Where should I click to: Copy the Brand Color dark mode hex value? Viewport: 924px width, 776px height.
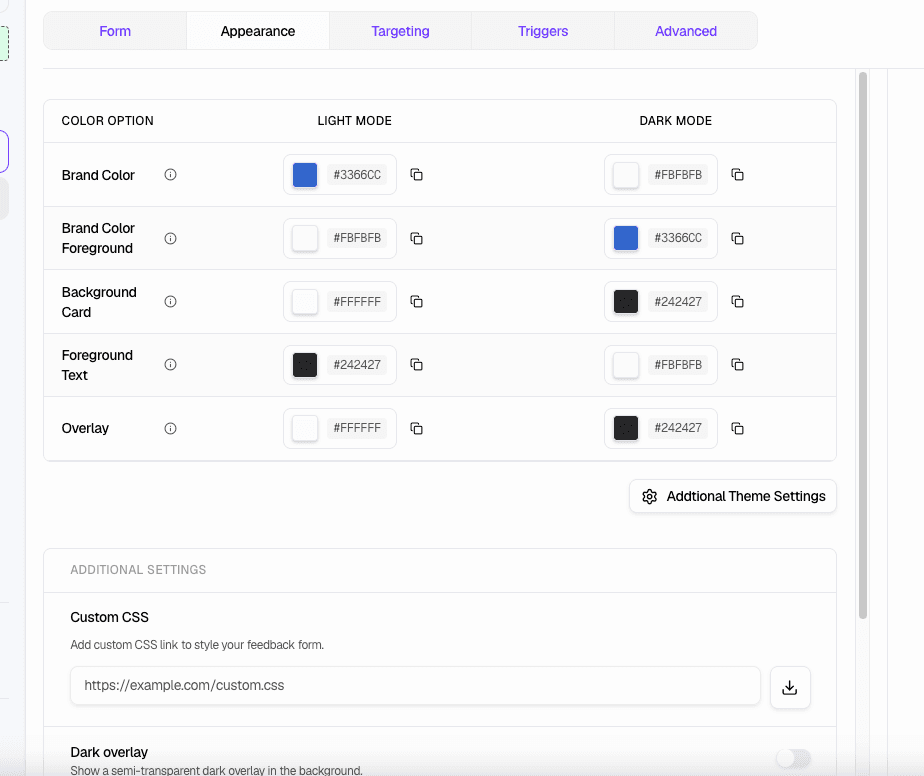(737, 174)
